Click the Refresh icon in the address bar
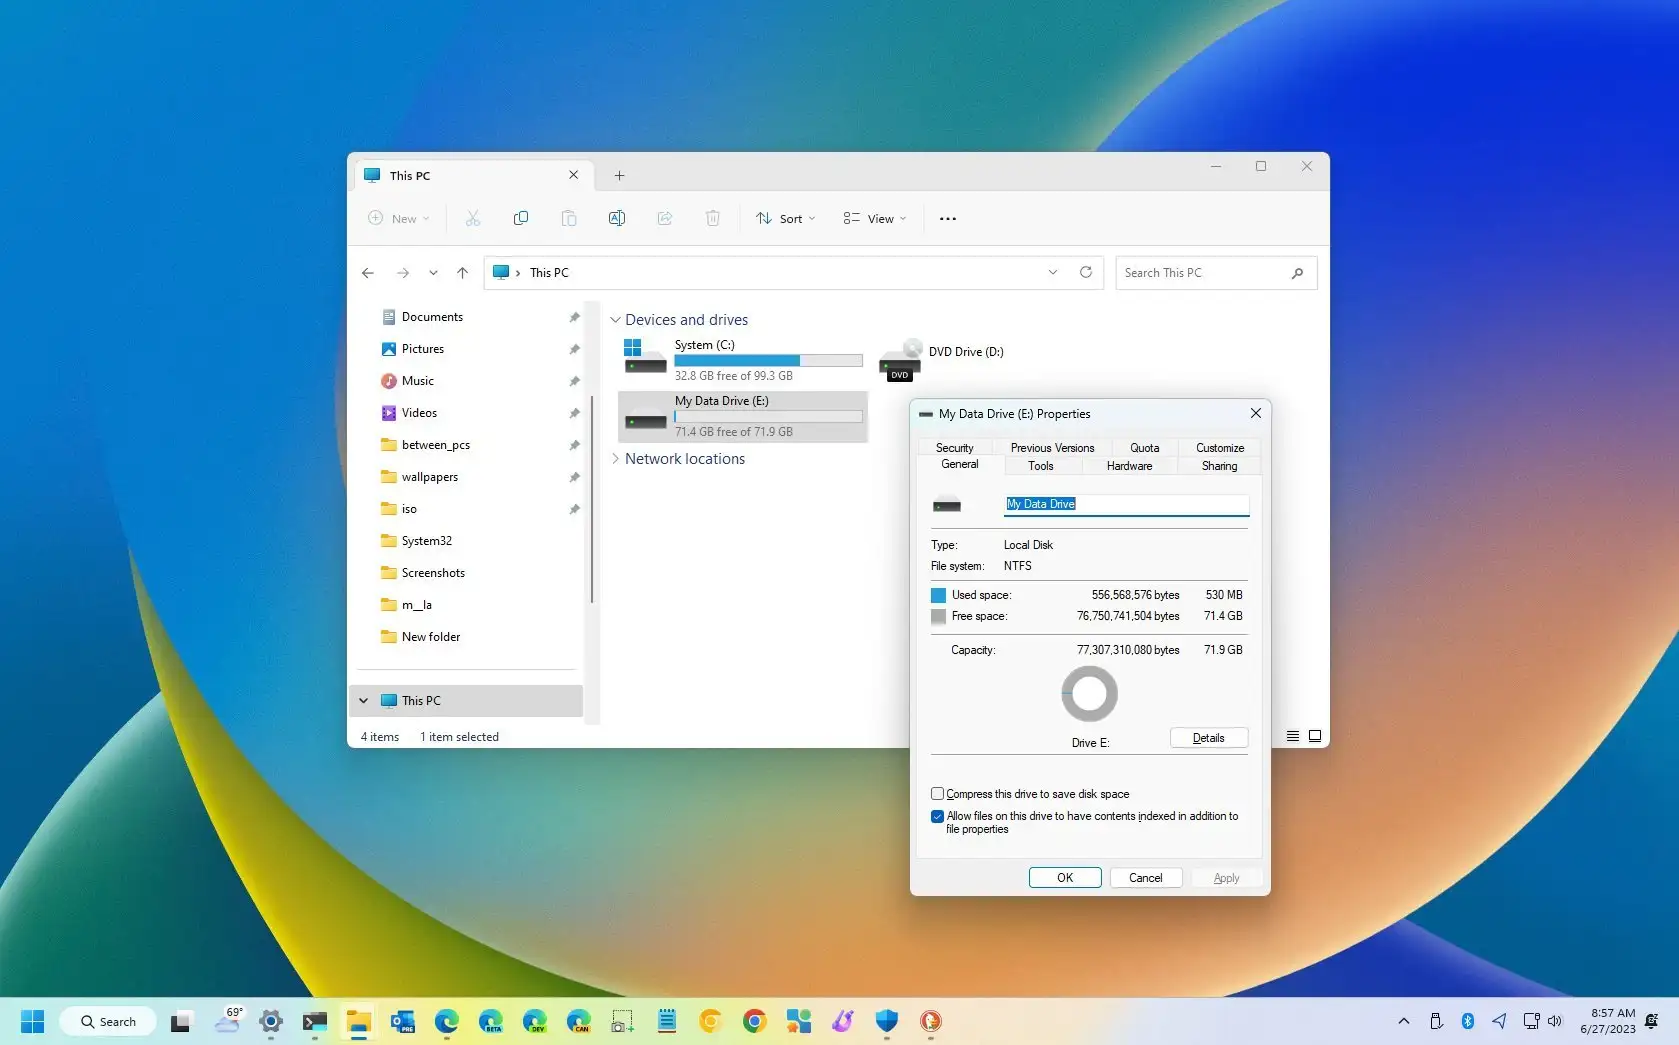This screenshot has height=1045, width=1679. click(x=1086, y=272)
